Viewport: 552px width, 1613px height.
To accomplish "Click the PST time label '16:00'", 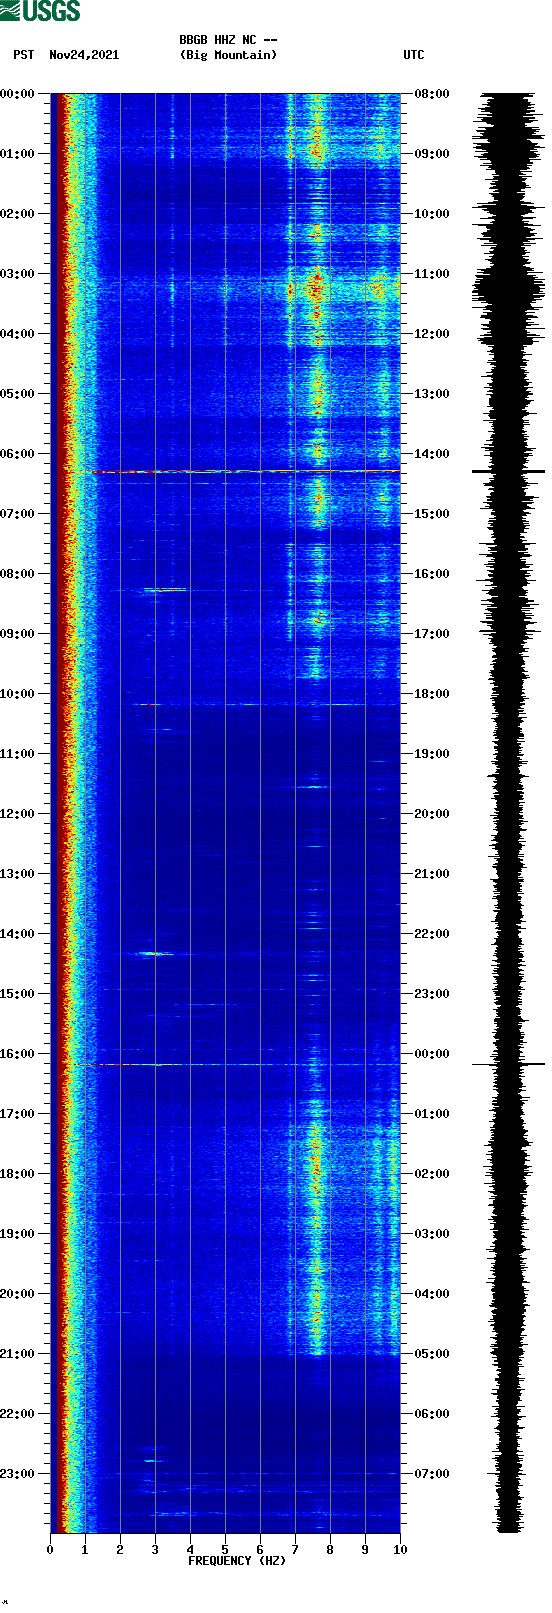I will tap(18, 1054).
